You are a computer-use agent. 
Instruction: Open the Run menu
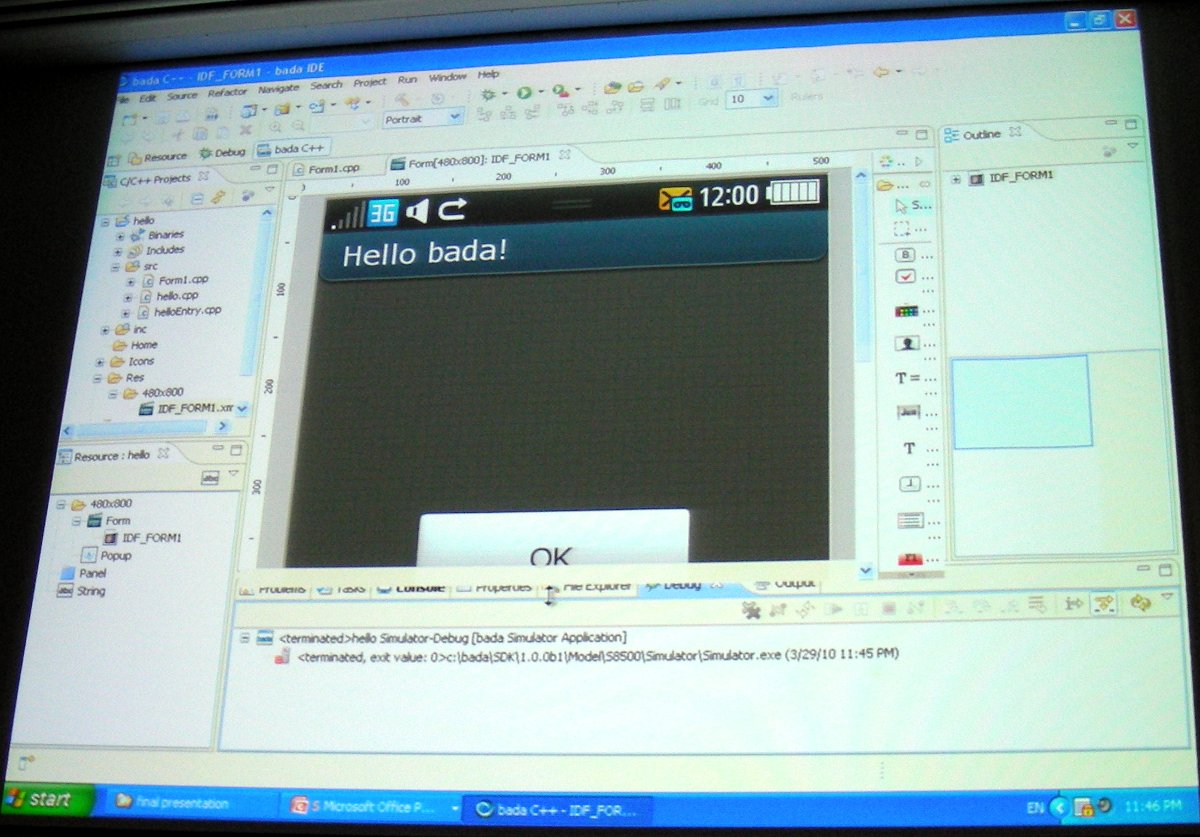pos(407,79)
